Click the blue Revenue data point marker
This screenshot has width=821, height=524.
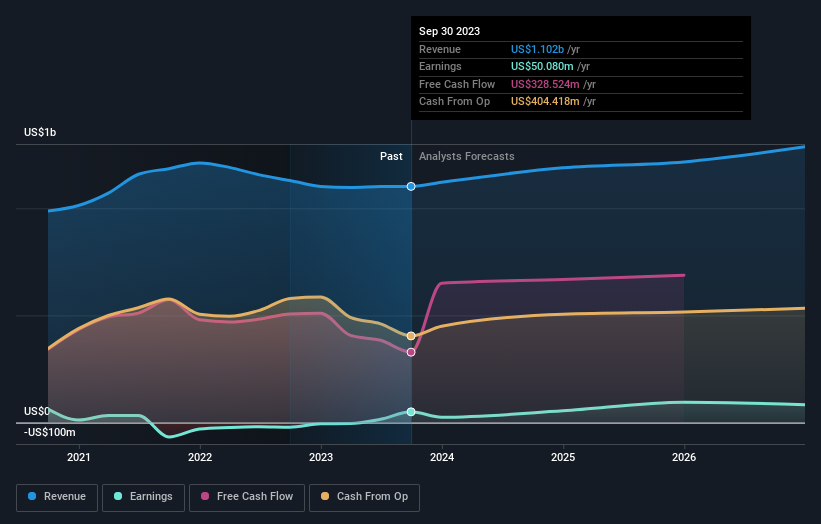(411, 186)
